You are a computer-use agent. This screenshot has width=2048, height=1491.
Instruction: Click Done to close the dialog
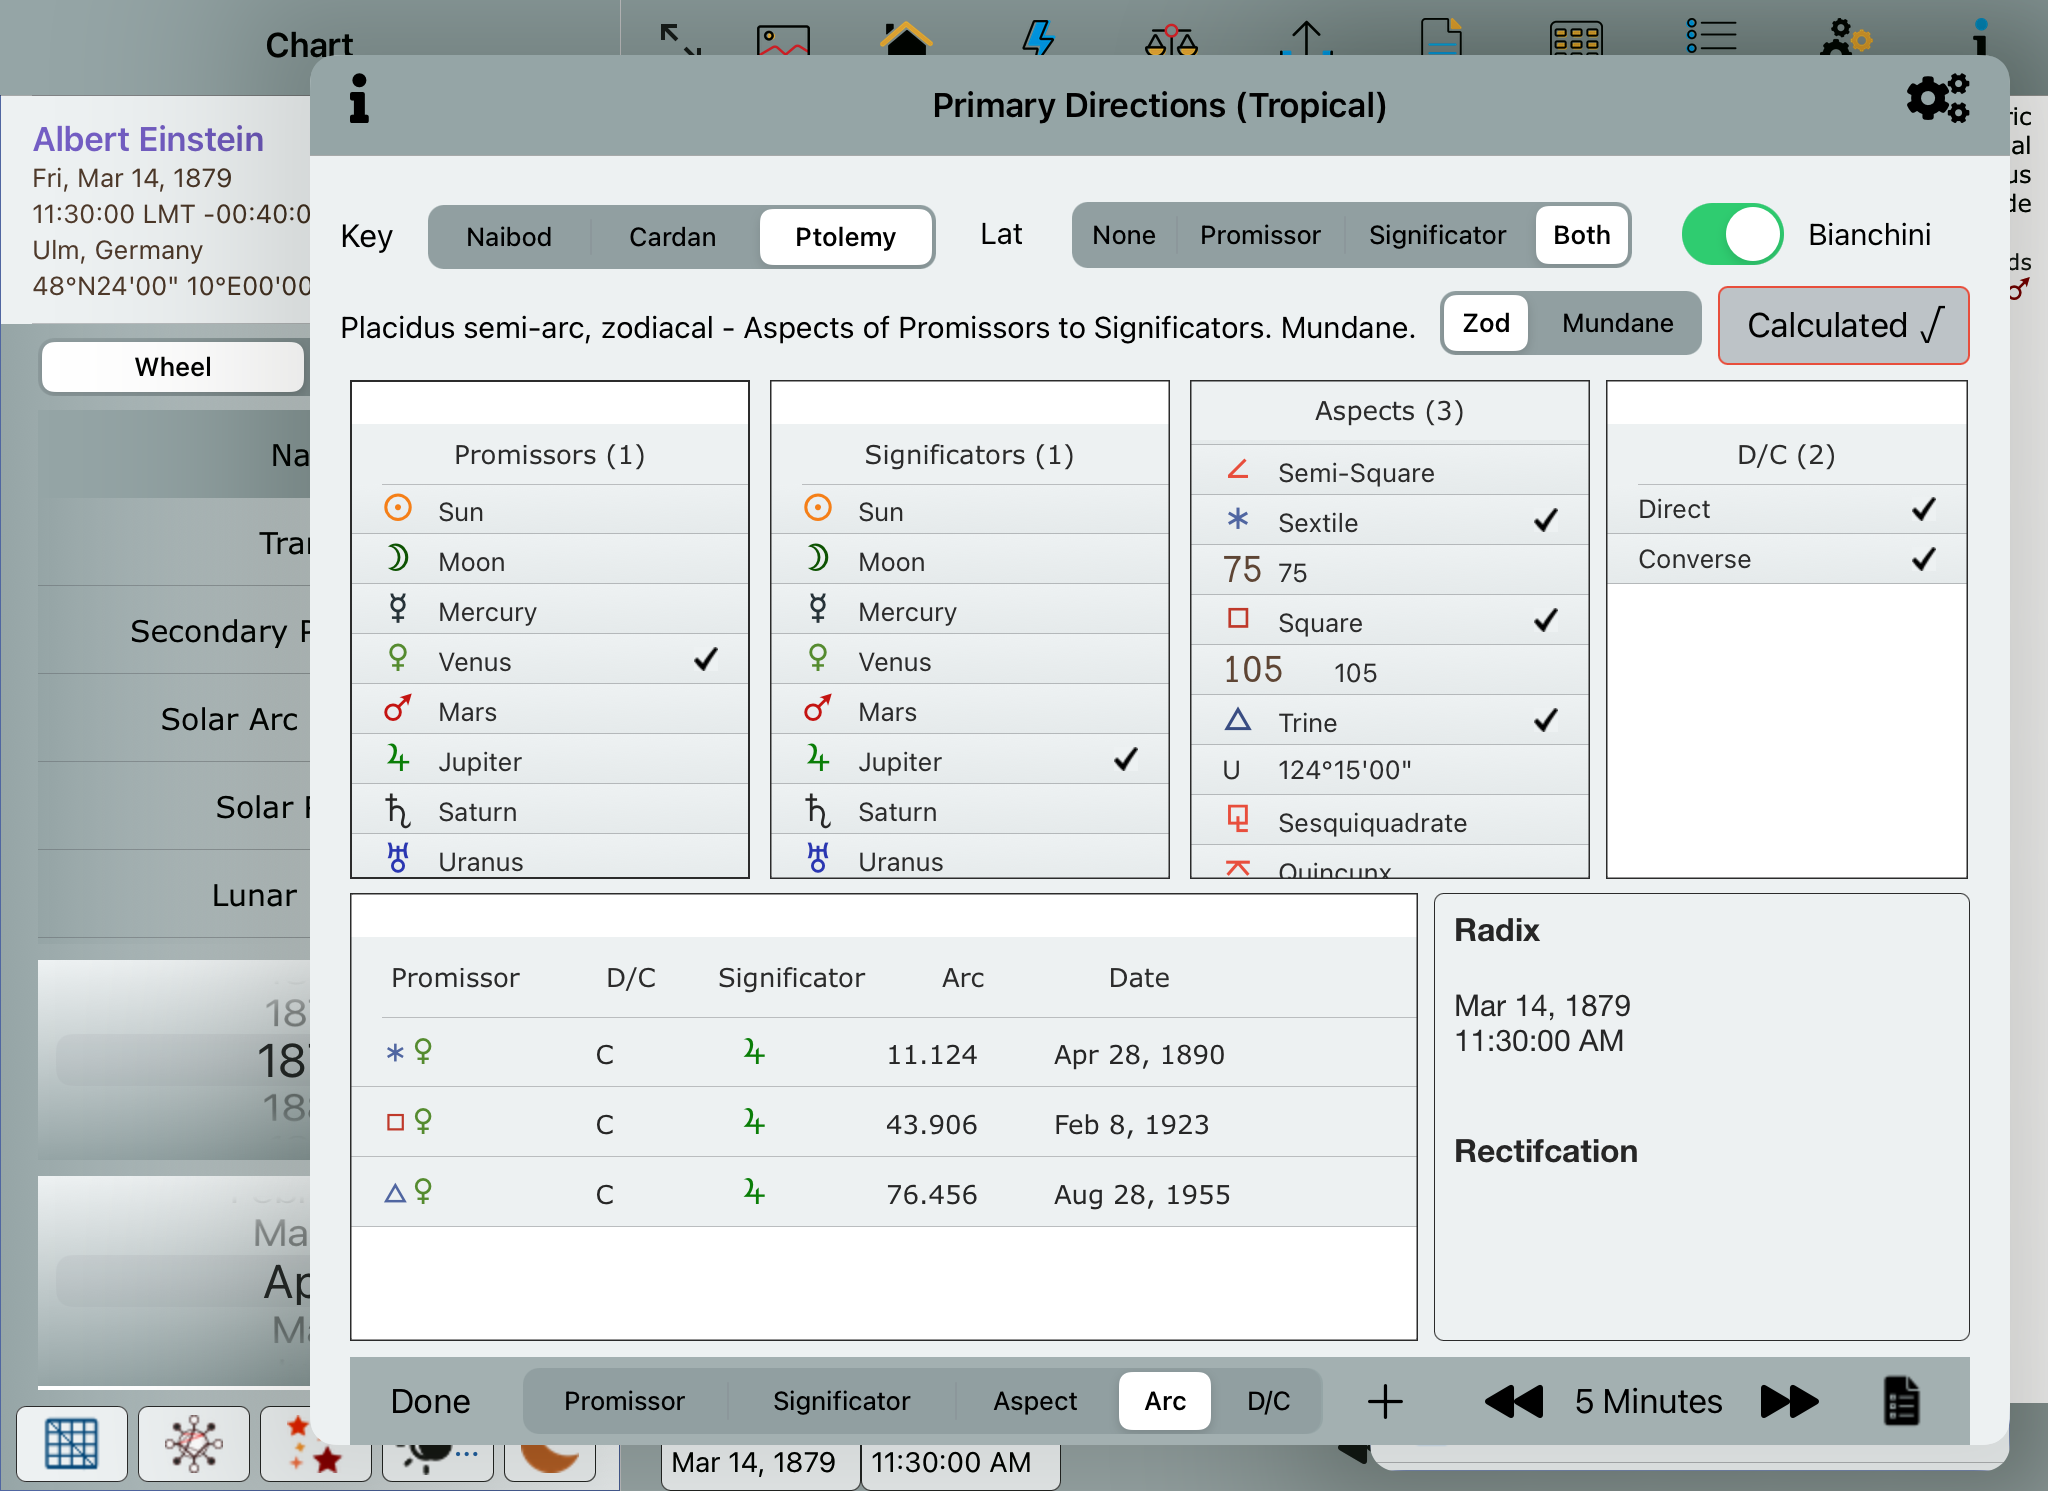(x=430, y=1401)
